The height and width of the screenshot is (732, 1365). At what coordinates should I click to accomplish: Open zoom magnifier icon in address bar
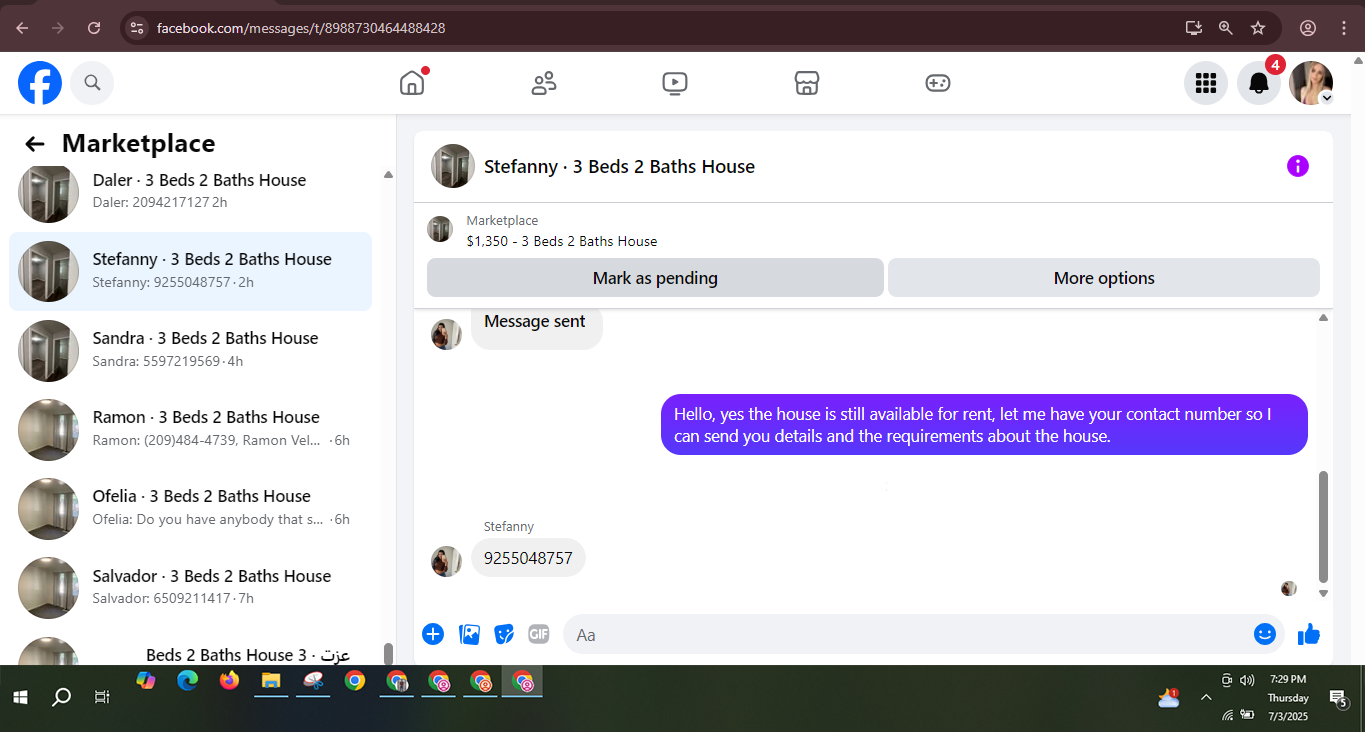pos(1225,28)
